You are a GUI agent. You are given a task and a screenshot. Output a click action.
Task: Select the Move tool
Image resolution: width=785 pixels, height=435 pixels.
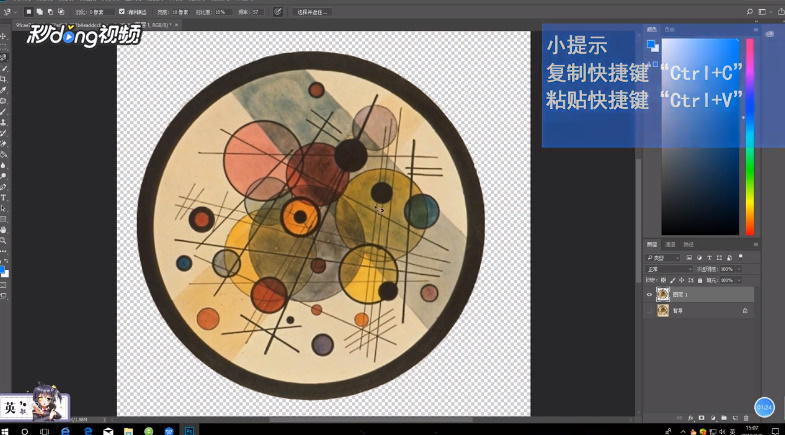point(3,36)
